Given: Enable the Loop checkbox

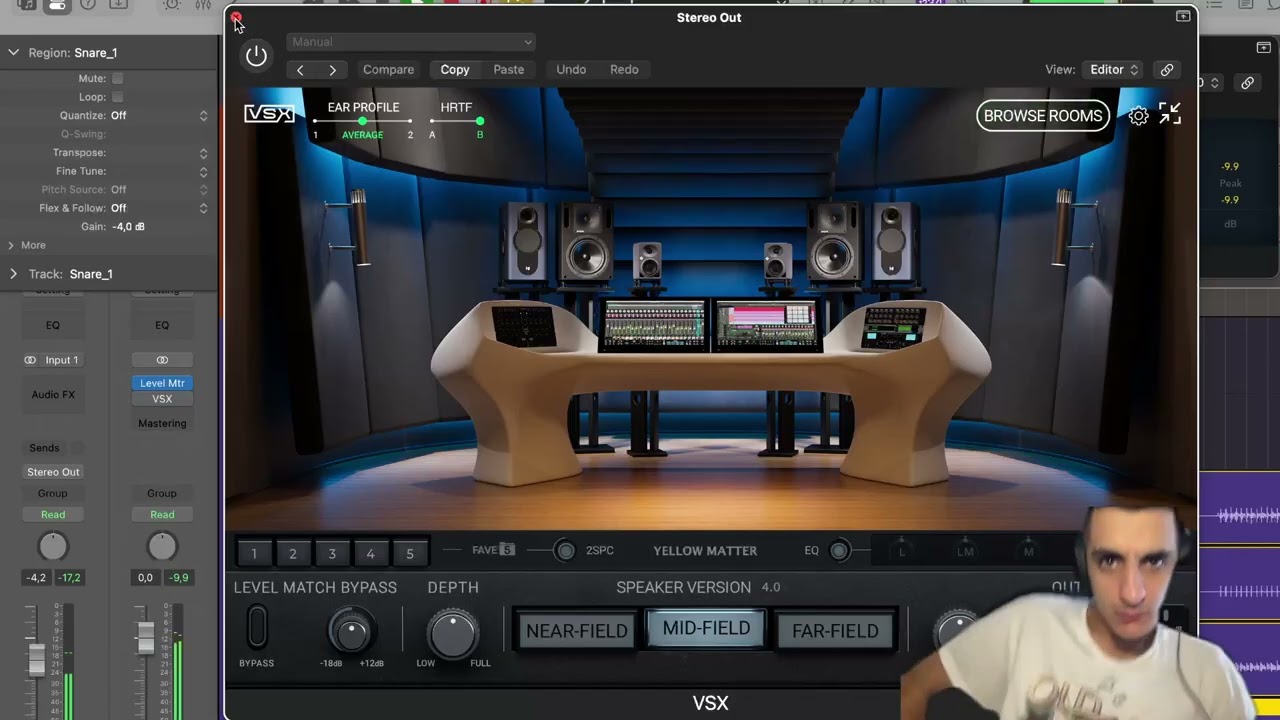Looking at the screenshot, I should [x=117, y=97].
